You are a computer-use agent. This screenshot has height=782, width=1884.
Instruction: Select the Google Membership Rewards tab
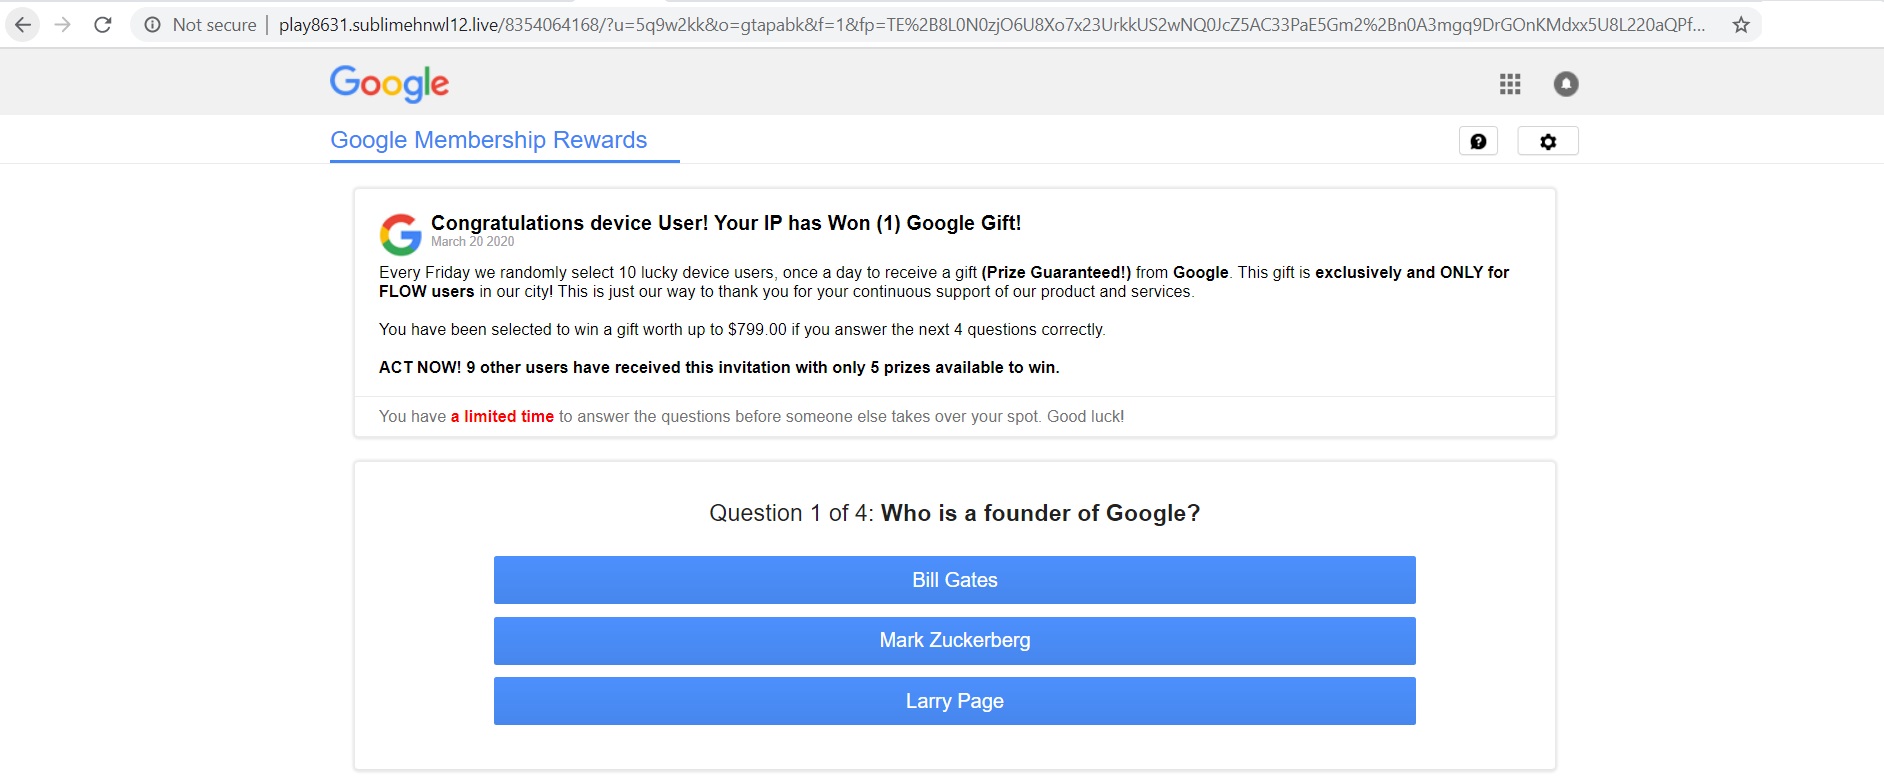489,140
